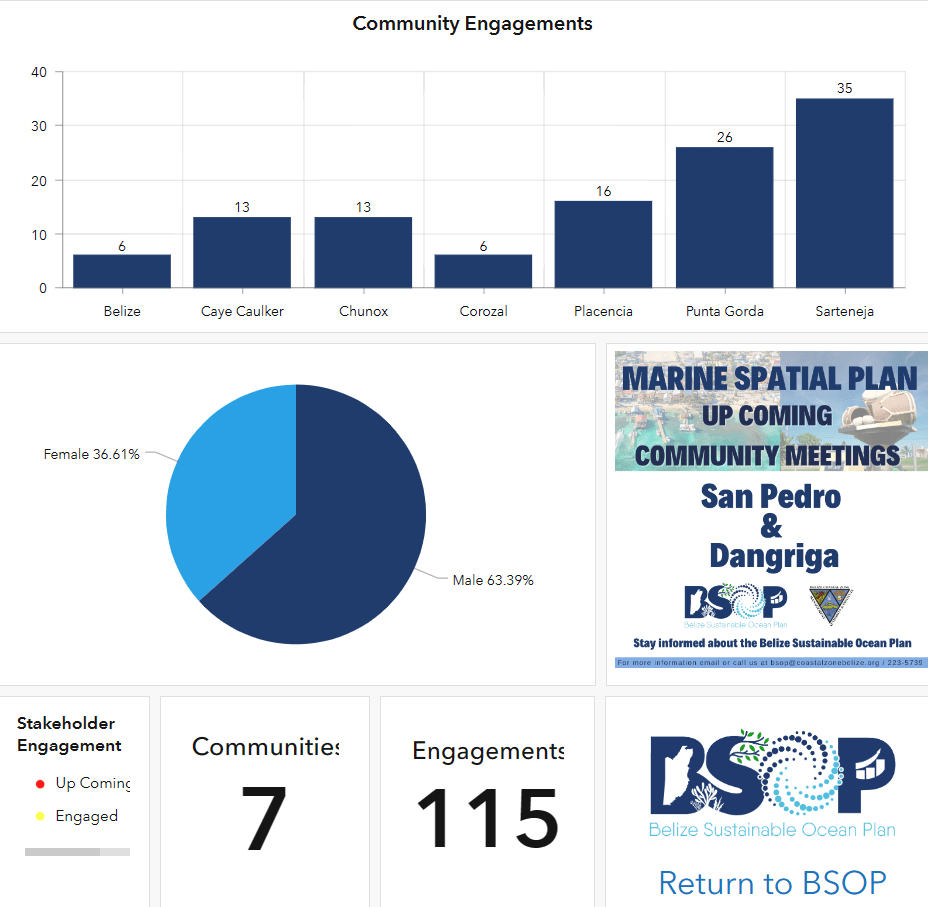Viewport: 928px width, 907px height.
Task: Click the small BSOP logo in flyer
Action: point(734,603)
